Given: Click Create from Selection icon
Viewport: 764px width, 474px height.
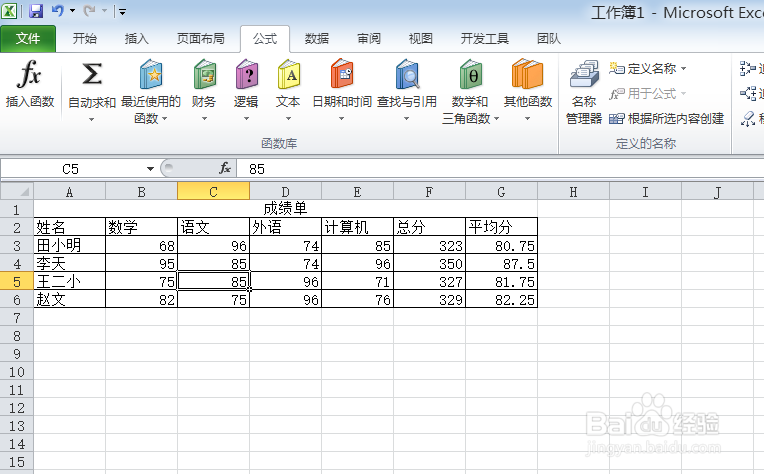Looking at the screenshot, I should pyautogui.click(x=616, y=118).
